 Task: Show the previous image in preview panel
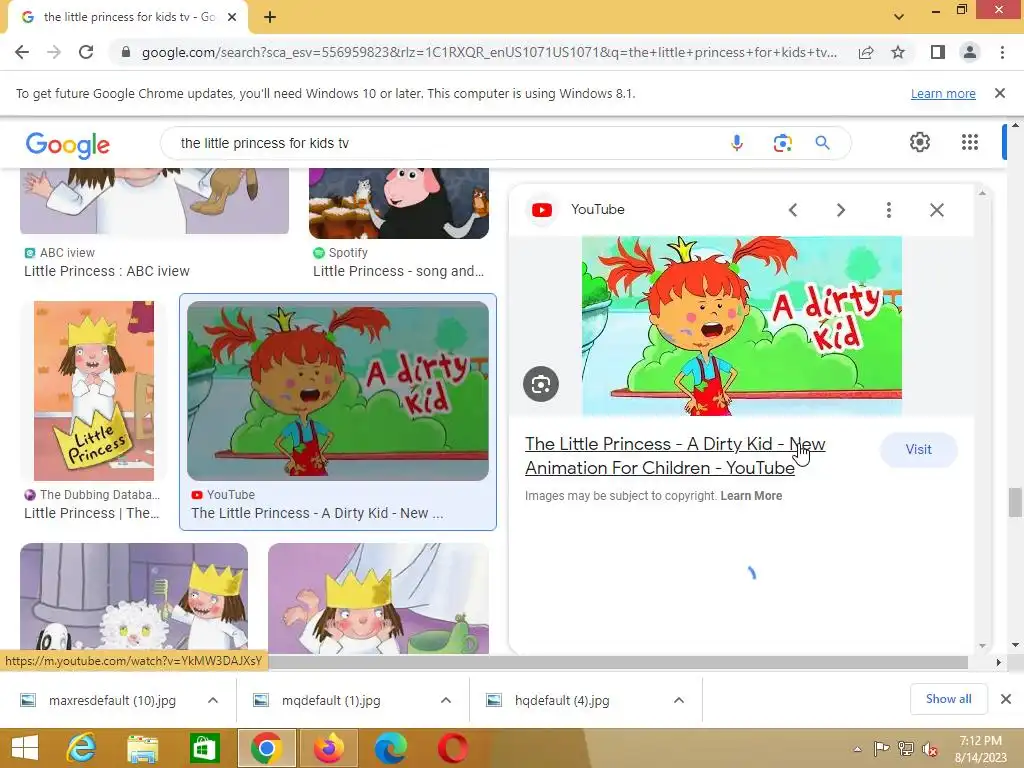click(793, 210)
